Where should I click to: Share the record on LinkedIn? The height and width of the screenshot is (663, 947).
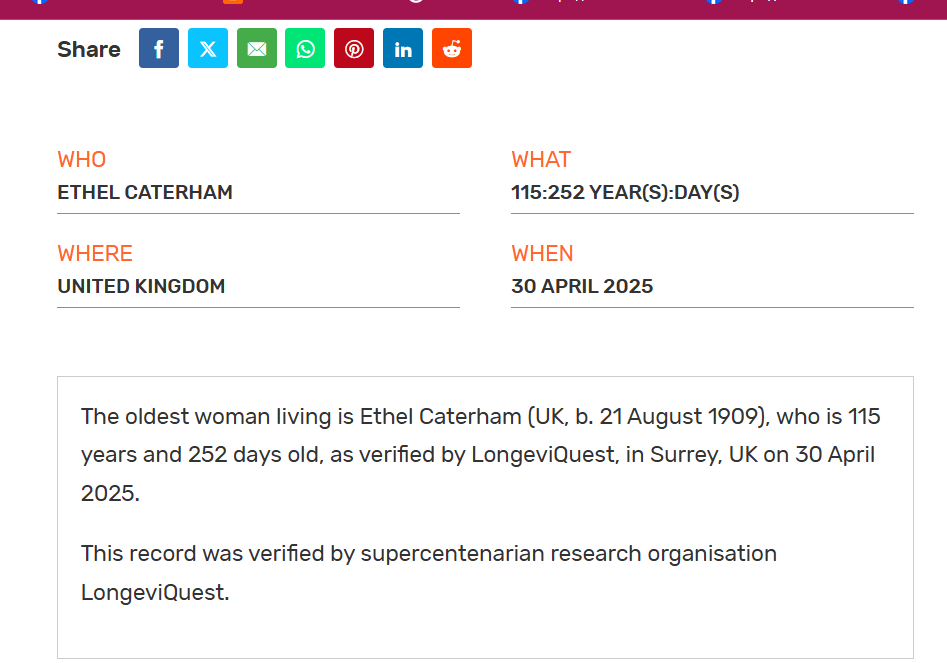pyautogui.click(x=403, y=48)
